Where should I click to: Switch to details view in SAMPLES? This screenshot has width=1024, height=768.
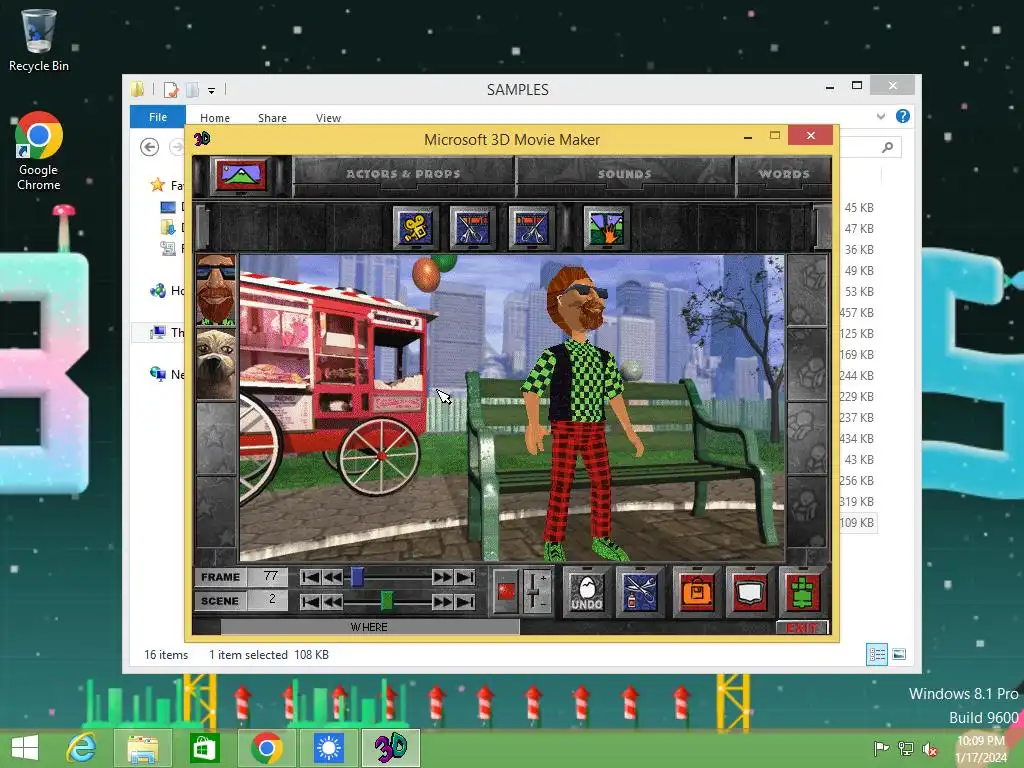(877, 654)
